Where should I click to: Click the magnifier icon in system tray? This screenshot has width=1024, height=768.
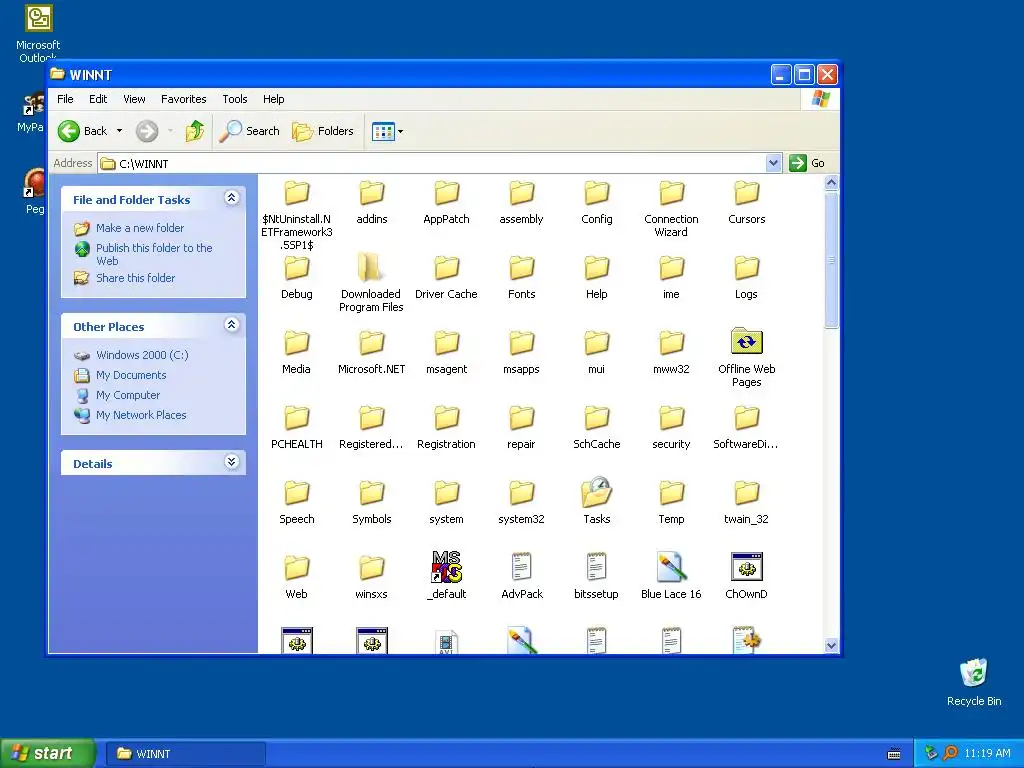950,753
